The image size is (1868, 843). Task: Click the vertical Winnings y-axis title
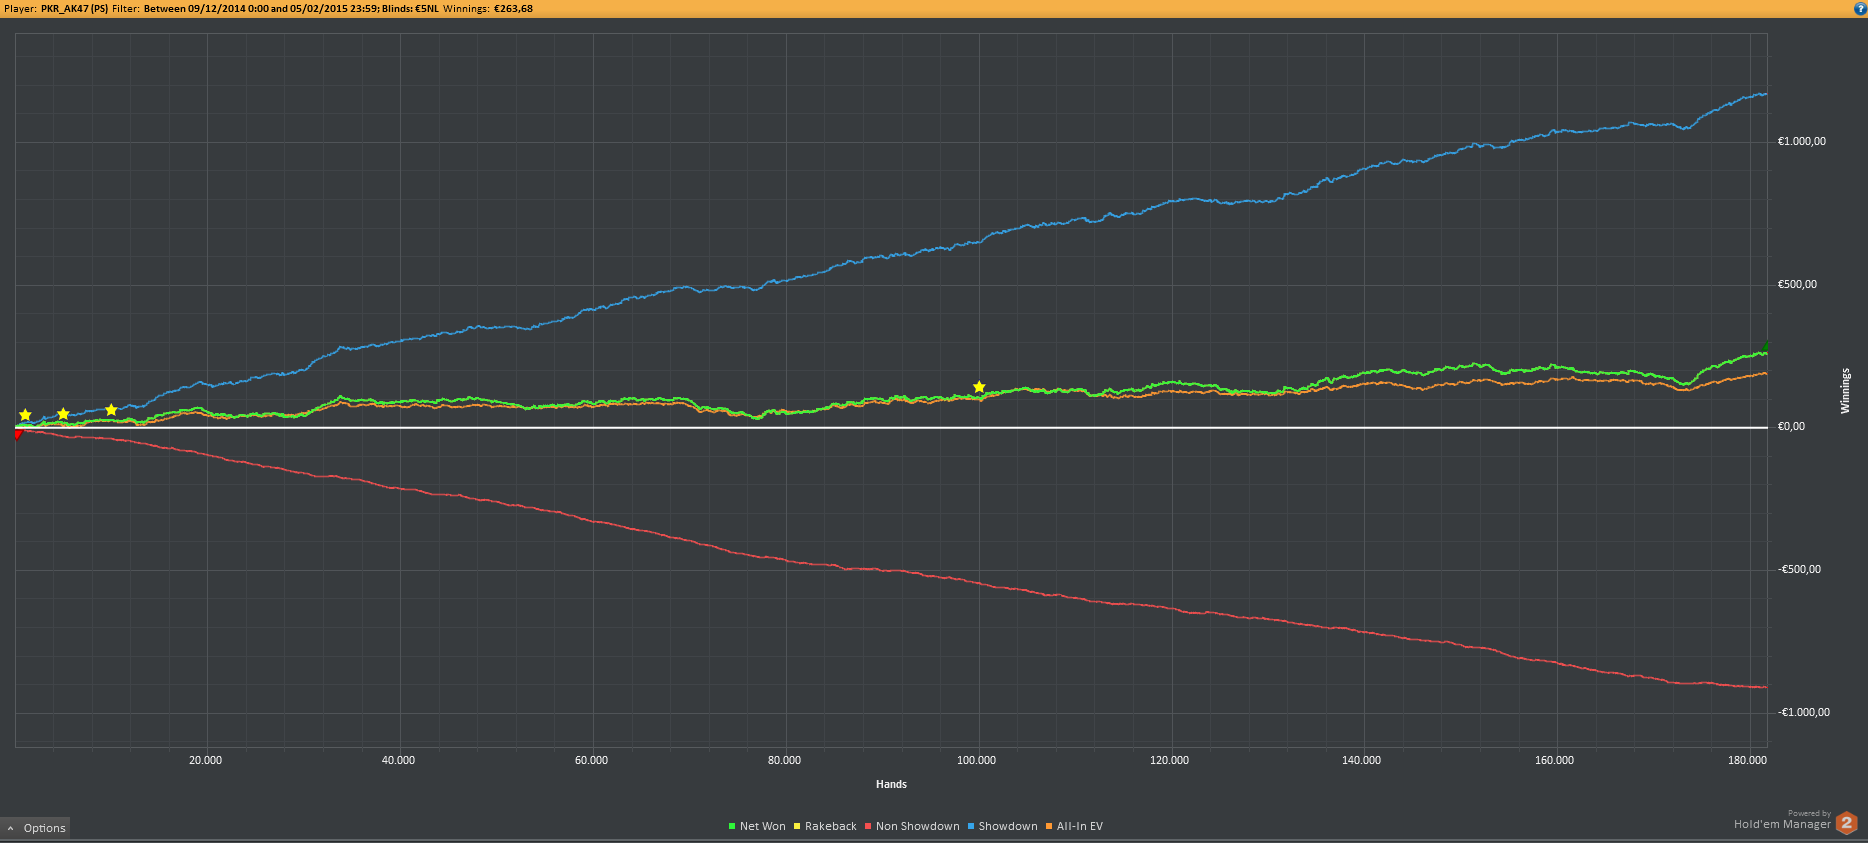tap(1845, 391)
